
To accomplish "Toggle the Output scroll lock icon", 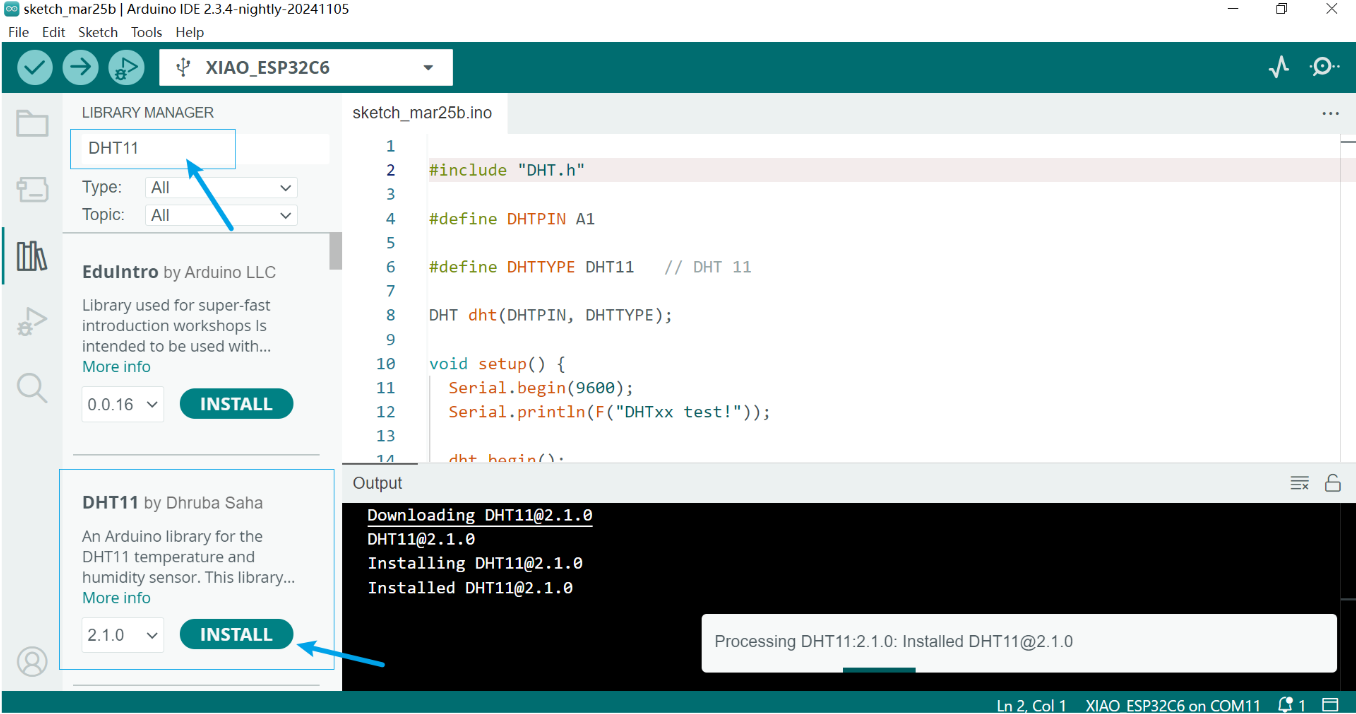I will (x=1332, y=483).
